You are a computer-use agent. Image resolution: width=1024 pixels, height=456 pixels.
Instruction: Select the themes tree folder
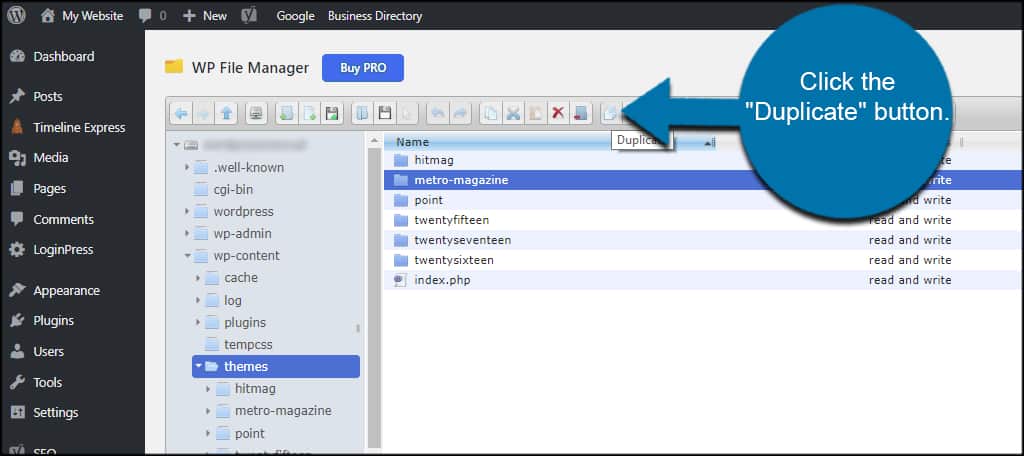coord(276,366)
